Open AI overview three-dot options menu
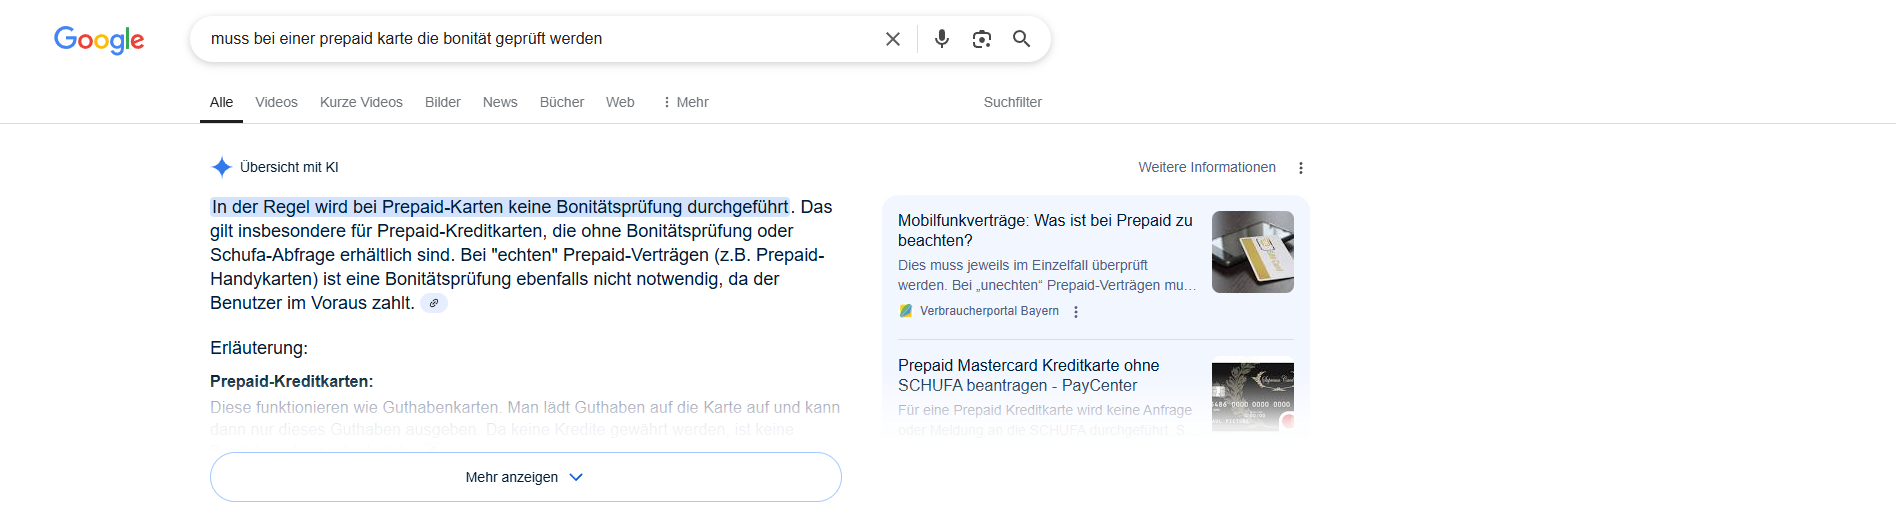Viewport: 1896px width, 515px height. 1300,168
